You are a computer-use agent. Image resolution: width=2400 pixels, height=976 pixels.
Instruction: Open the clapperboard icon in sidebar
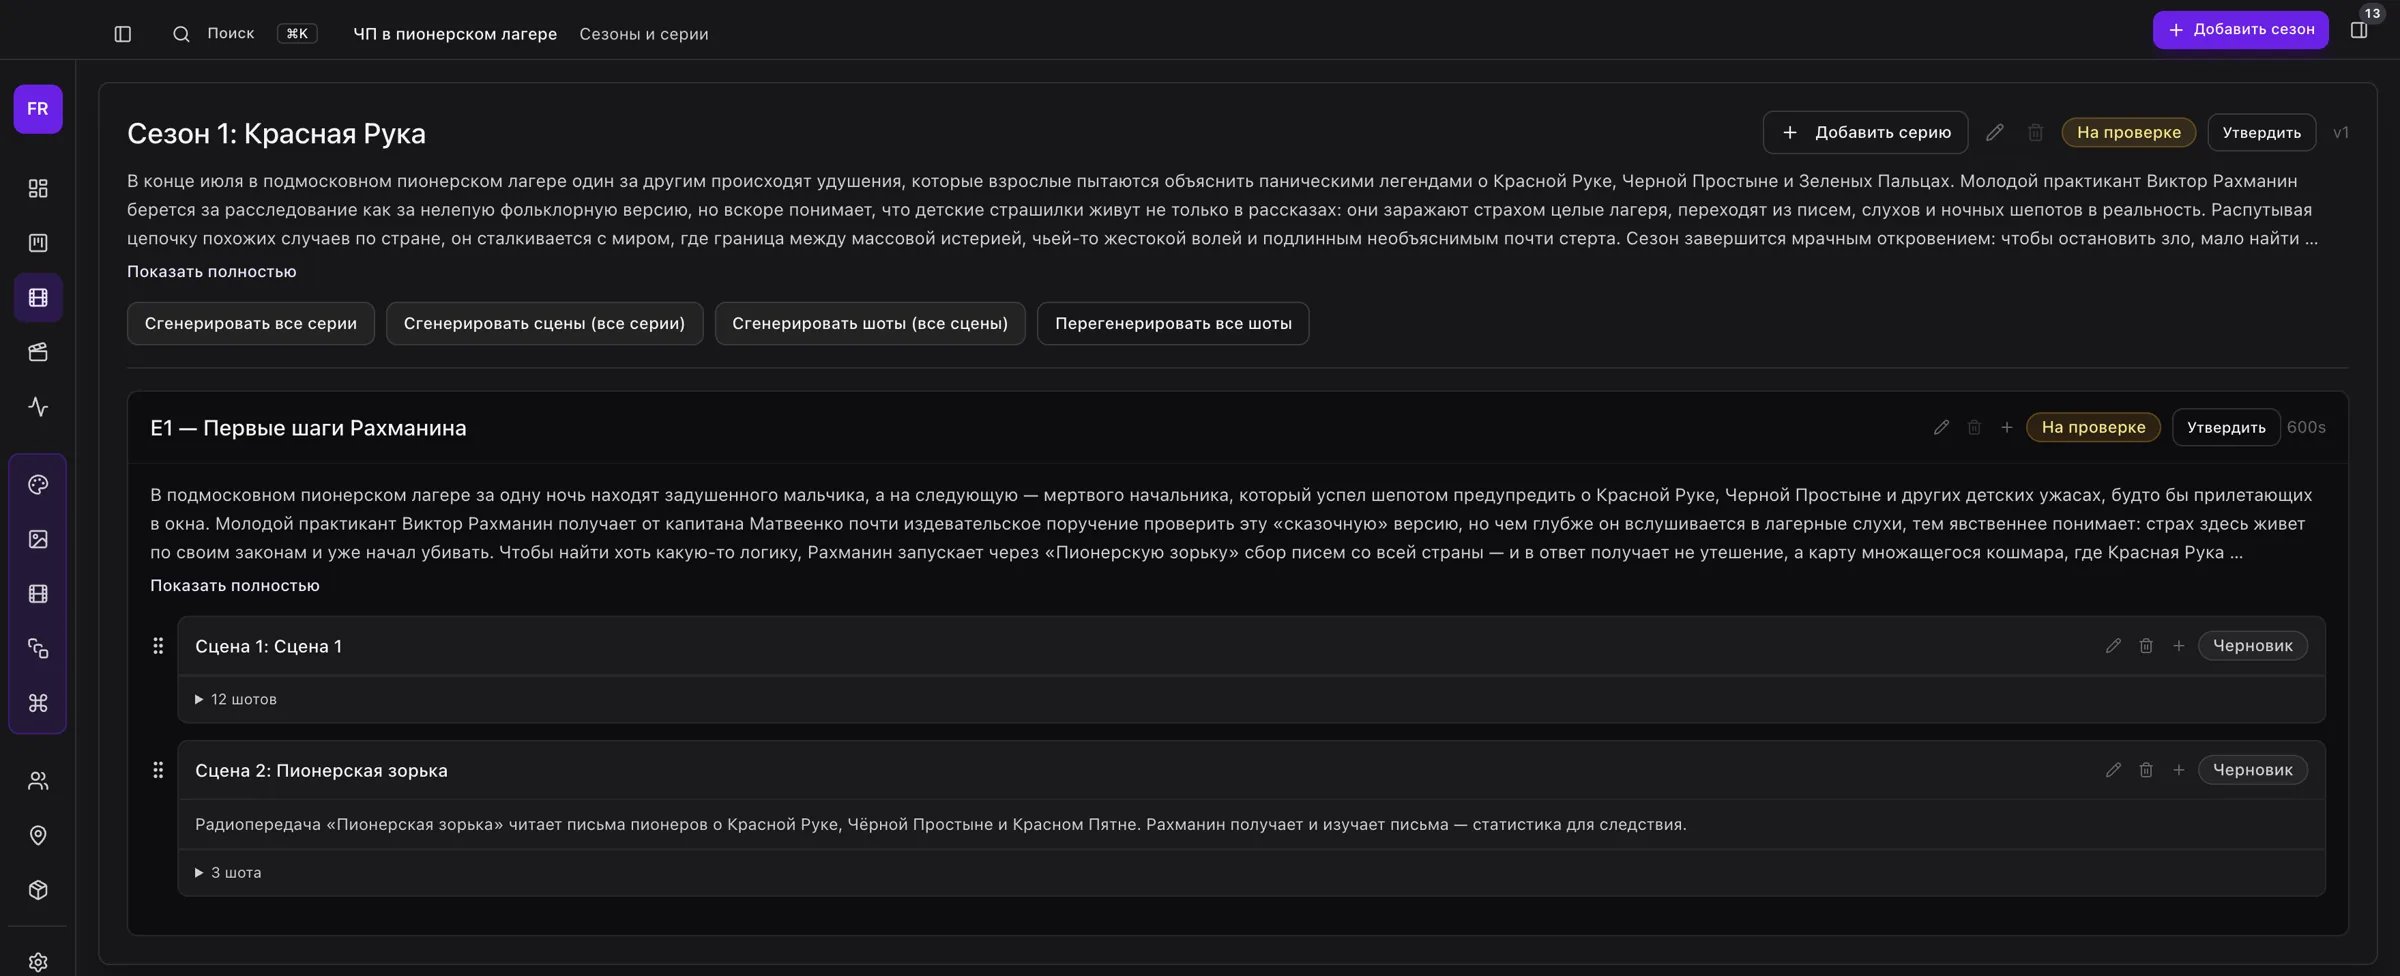click(x=38, y=352)
